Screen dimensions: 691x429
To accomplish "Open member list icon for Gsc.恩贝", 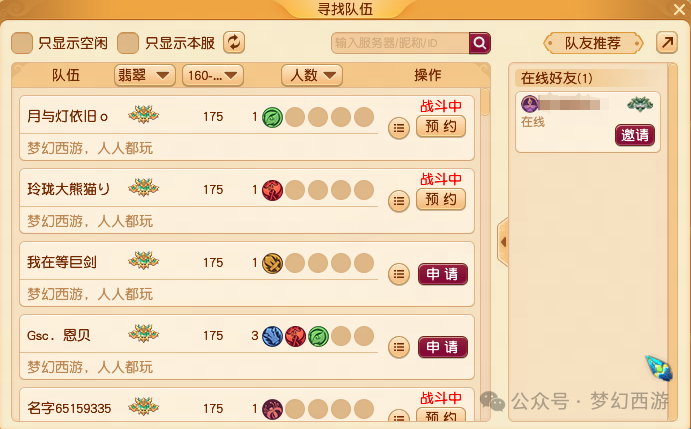I will (x=399, y=347).
